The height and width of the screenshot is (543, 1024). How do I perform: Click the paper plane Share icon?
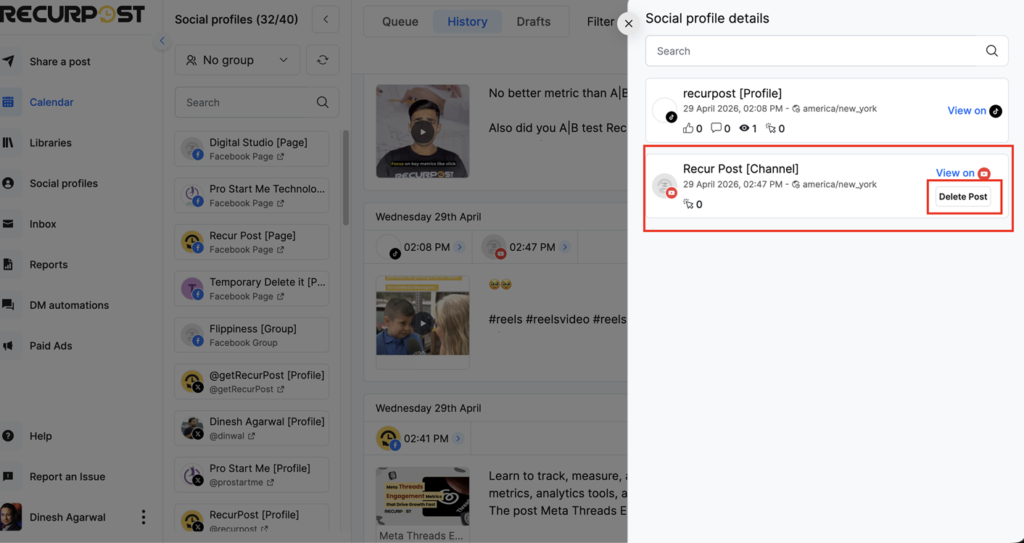tap(8, 61)
